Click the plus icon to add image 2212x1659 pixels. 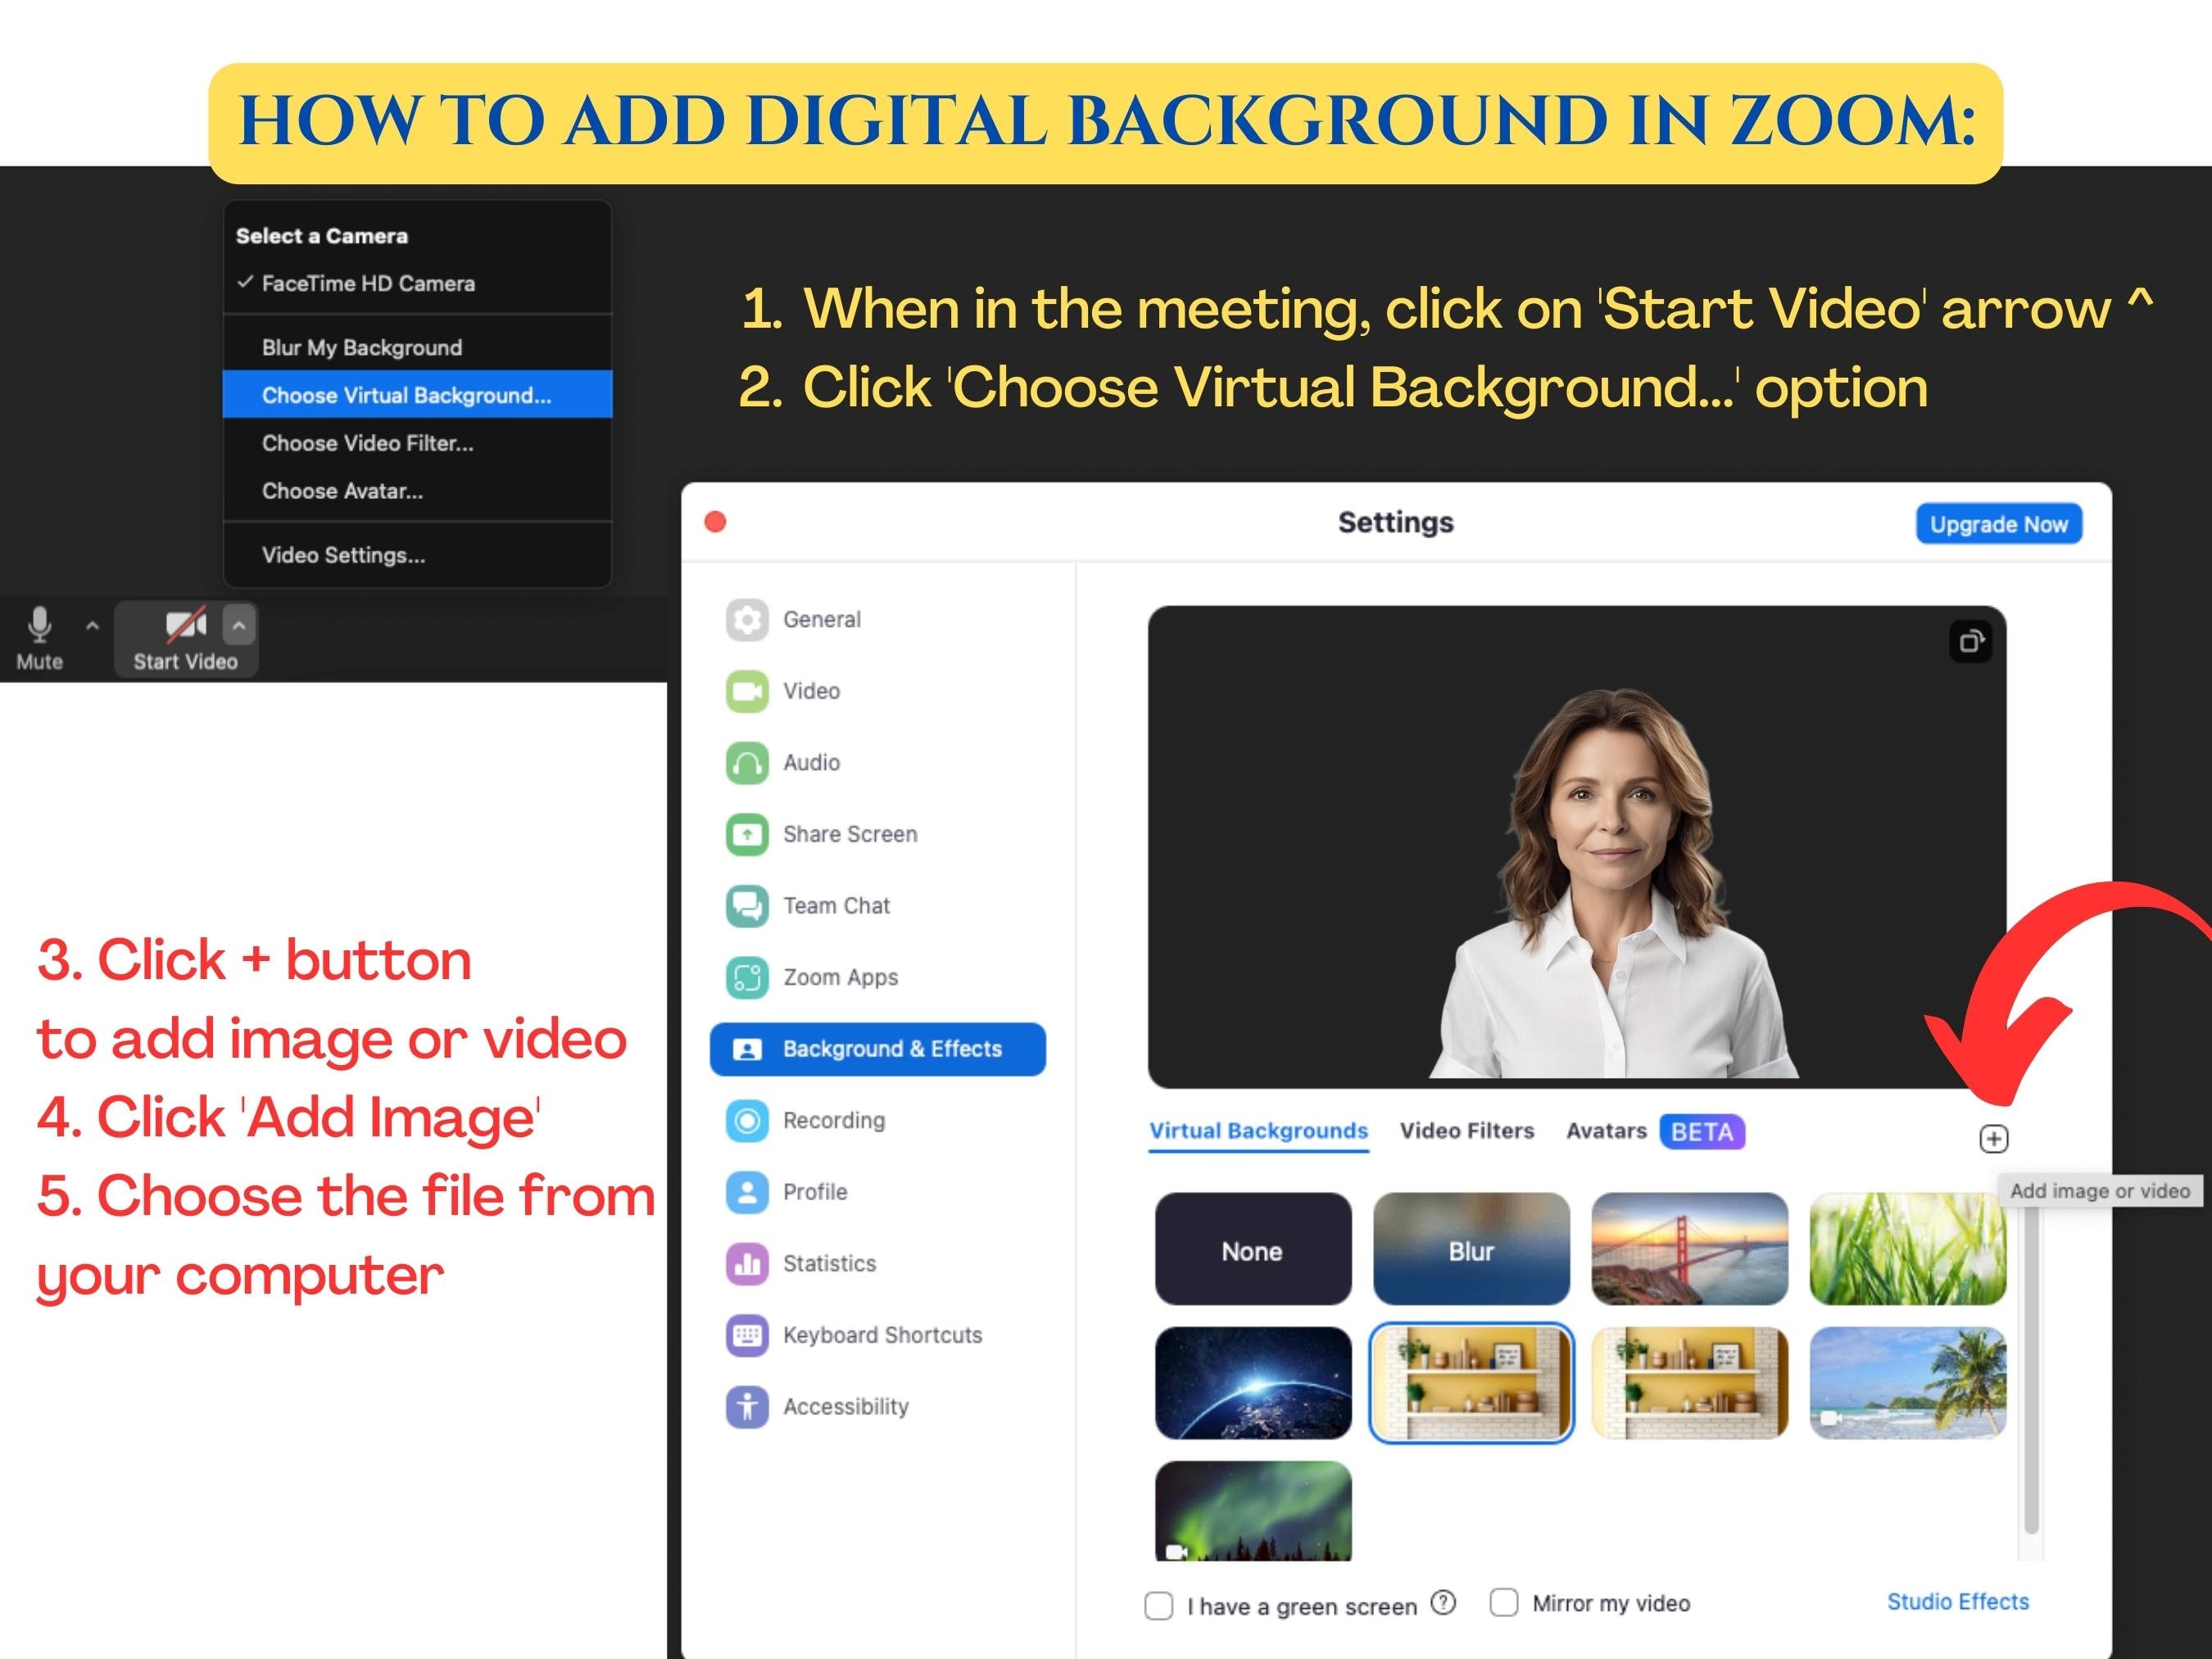[1994, 1138]
